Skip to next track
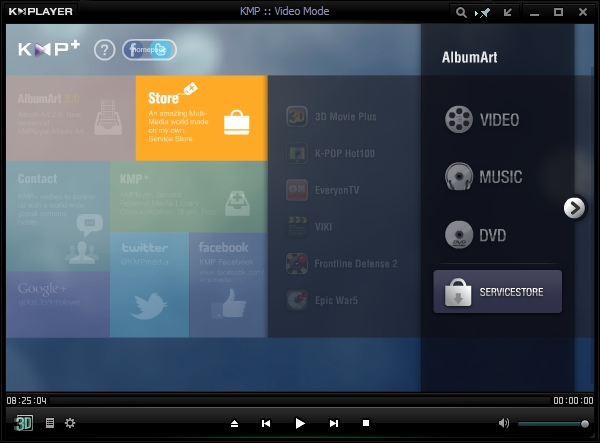This screenshot has height=443, width=600. pos(334,424)
